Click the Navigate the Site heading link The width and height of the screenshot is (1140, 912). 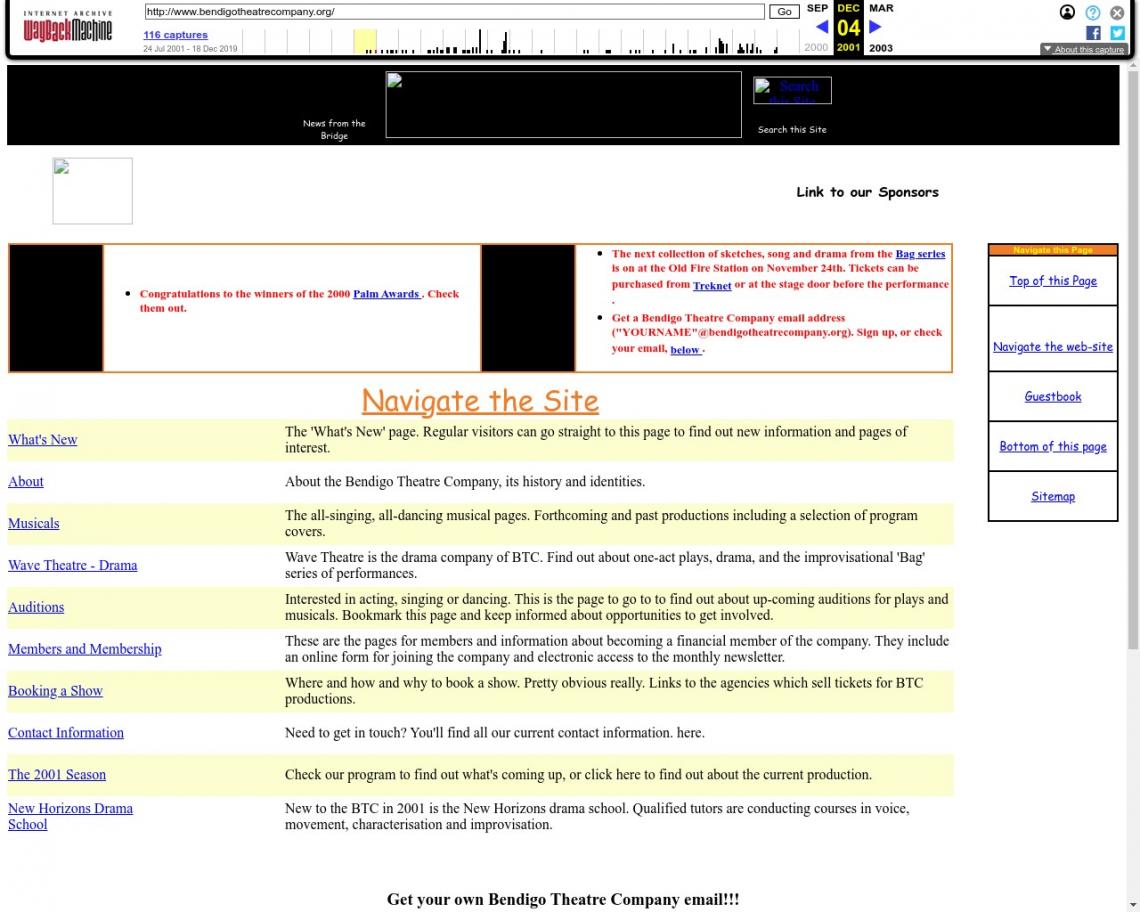coord(480,401)
